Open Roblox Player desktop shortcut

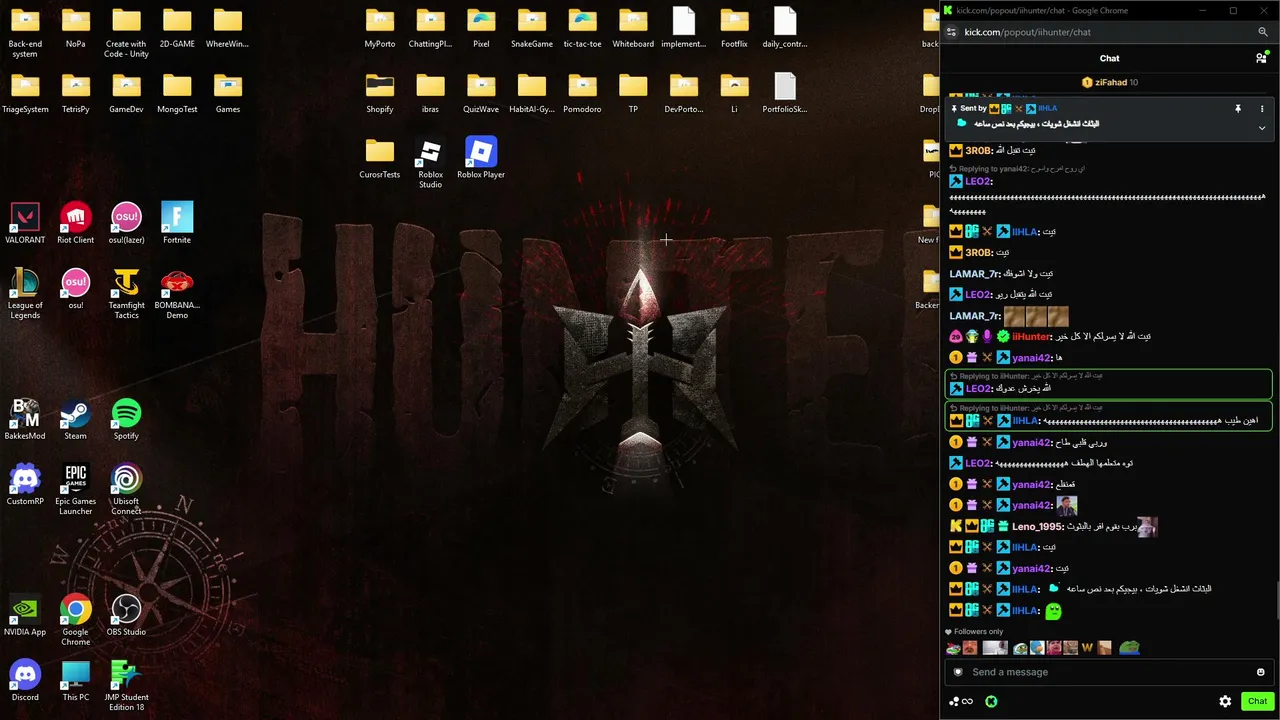point(481,158)
